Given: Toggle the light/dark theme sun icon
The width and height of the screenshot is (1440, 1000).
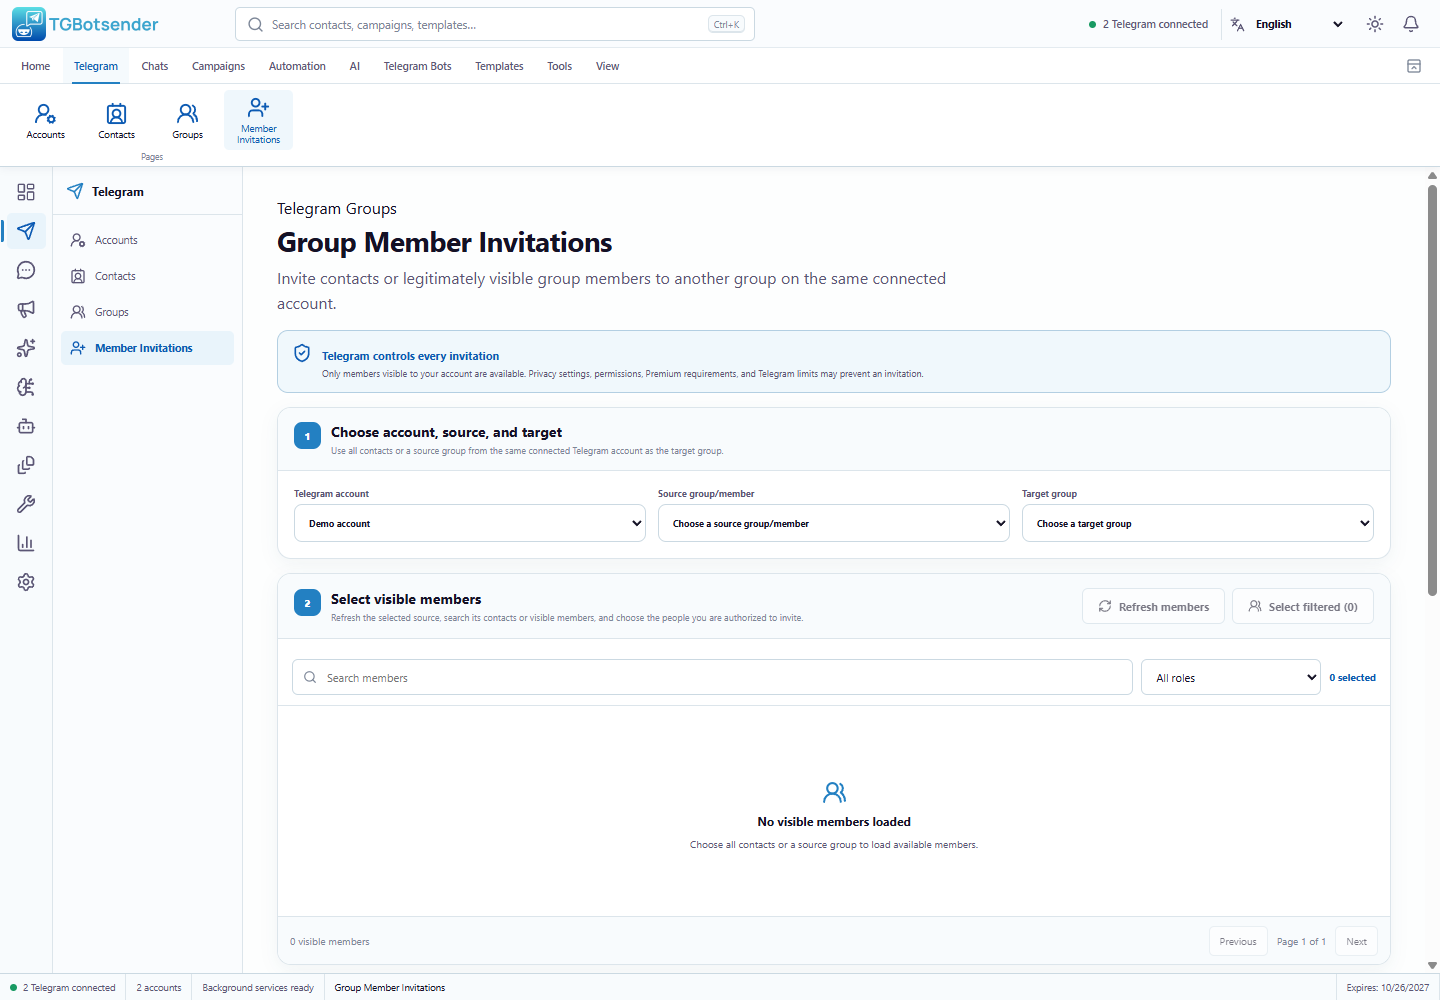Looking at the screenshot, I should coord(1375,24).
